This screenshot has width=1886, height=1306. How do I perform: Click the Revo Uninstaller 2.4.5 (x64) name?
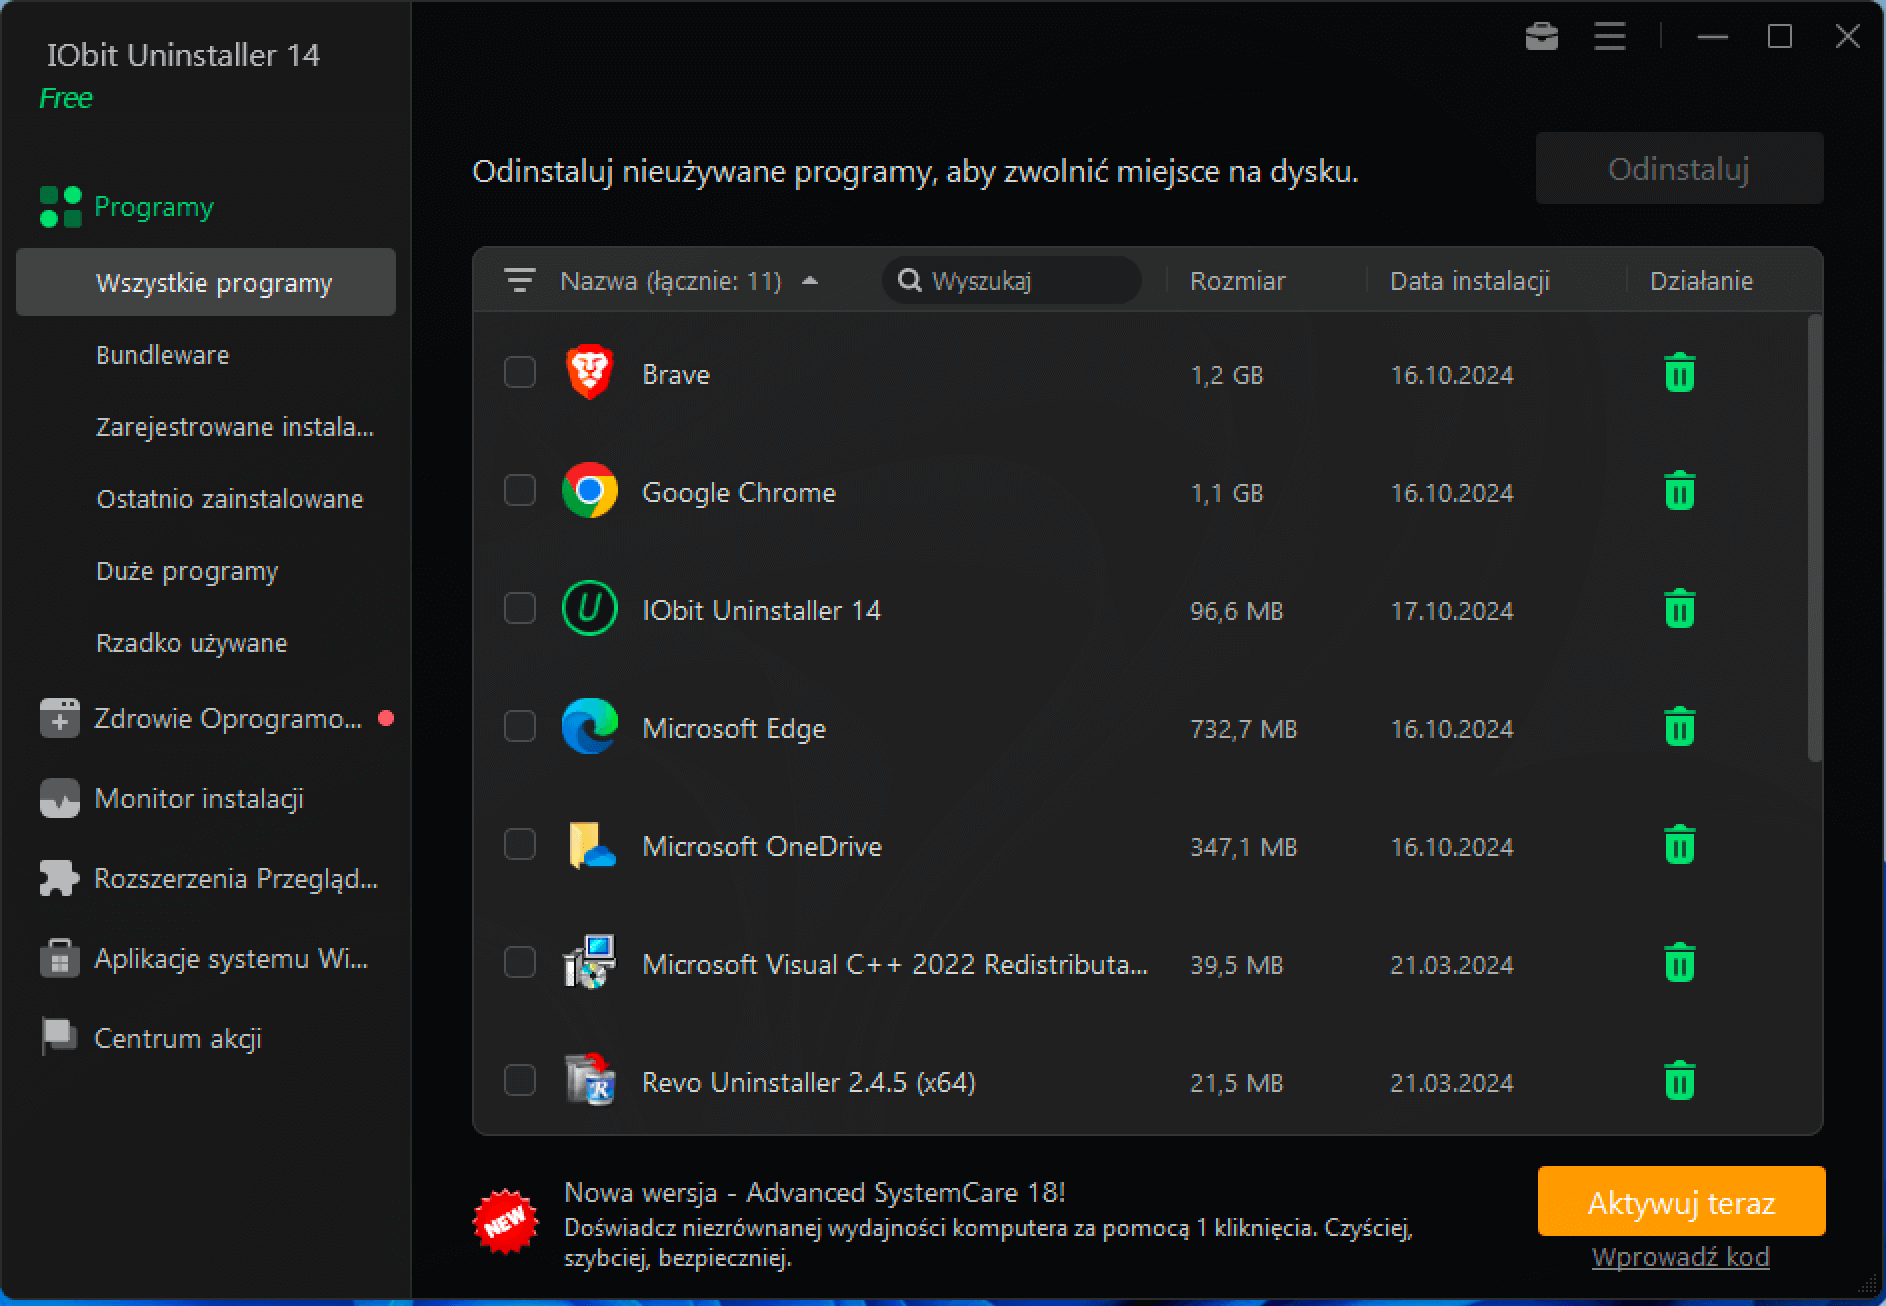(x=808, y=1082)
